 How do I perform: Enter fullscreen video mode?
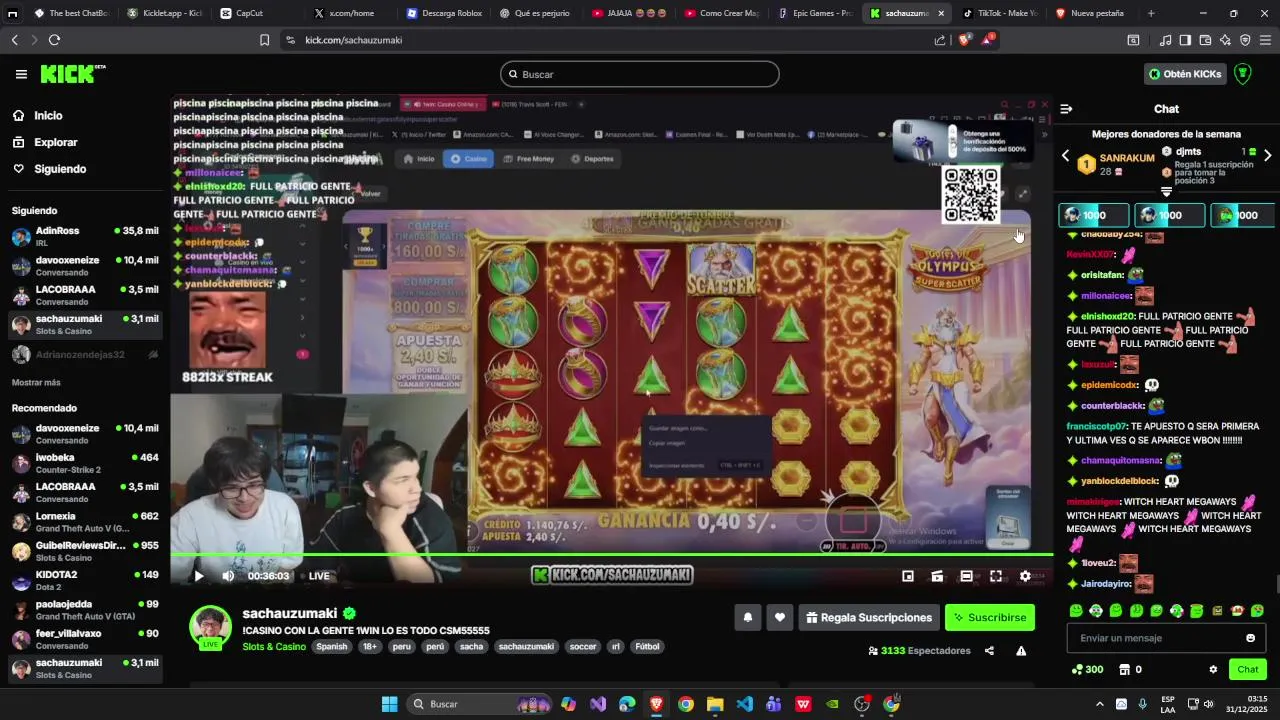tap(996, 576)
